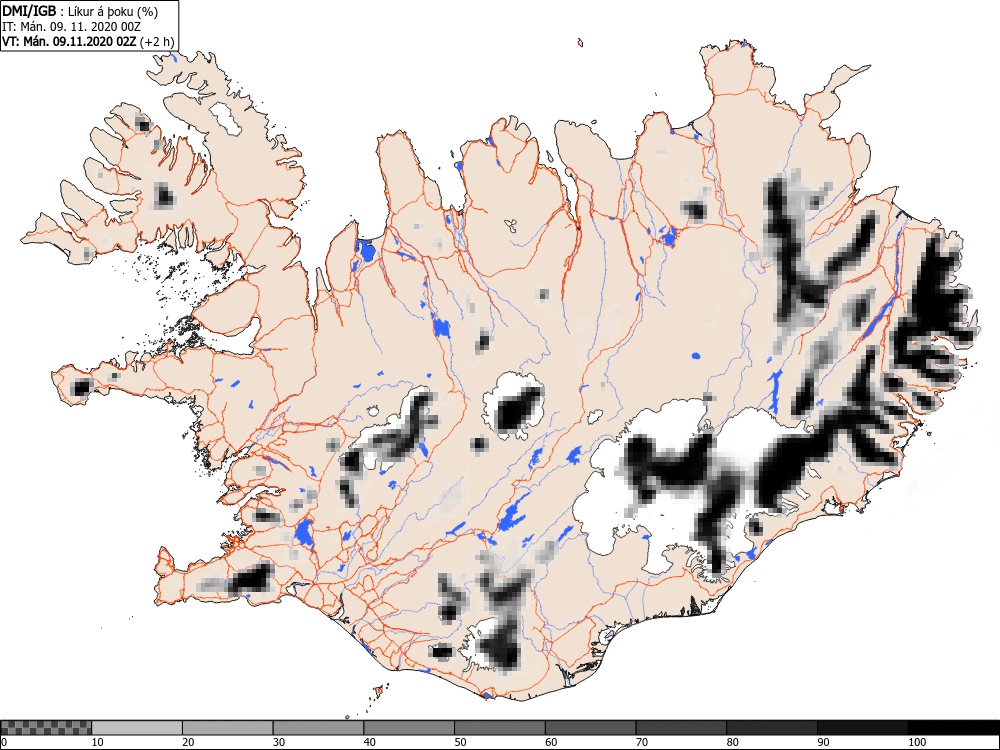Click the '(+2 h)' forecast offset label
This screenshot has width=1000, height=750.
[156, 41]
